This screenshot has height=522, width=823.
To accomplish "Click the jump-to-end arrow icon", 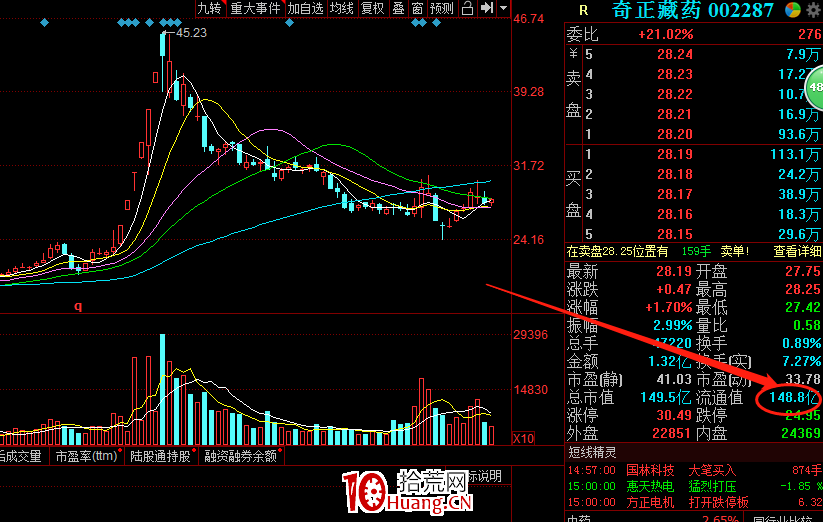I will (x=487, y=8).
